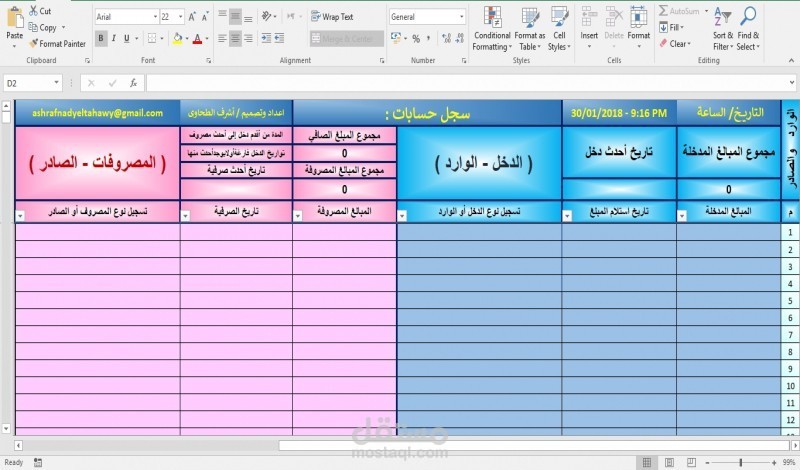The height and width of the screenshot is (470, 800).
Task: Adjust the zoom slider handle
Action: click(740, 462)
